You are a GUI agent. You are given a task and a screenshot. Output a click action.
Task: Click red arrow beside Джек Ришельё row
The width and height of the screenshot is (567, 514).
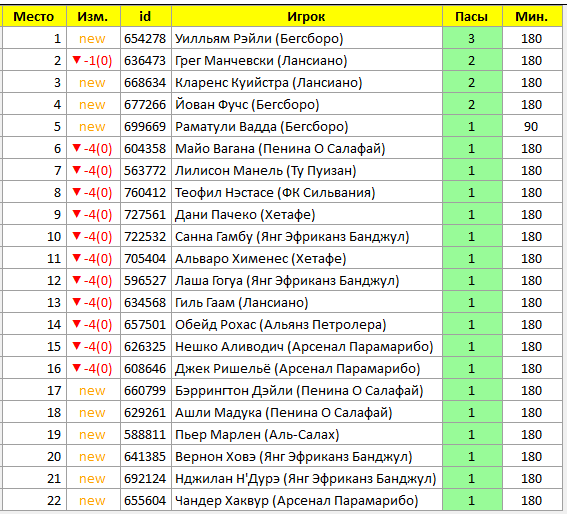pyautogui.click(x=76, y=368)
